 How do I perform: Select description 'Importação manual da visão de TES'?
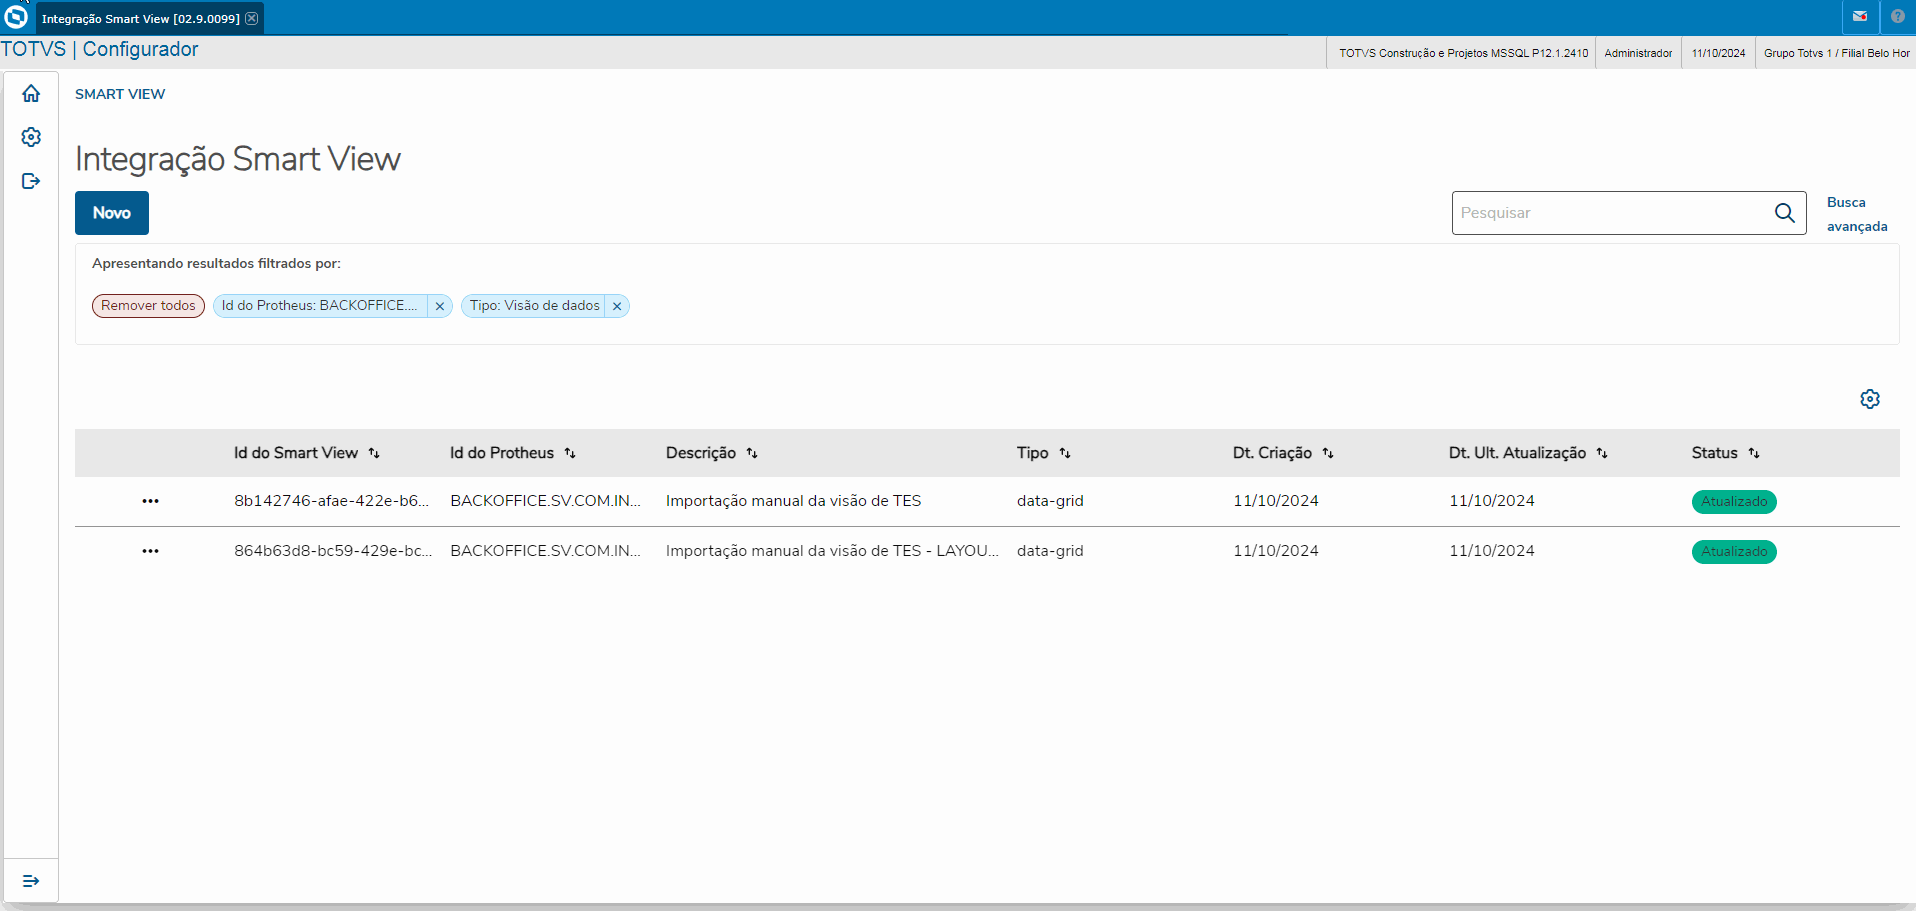[x=793, y=501]
